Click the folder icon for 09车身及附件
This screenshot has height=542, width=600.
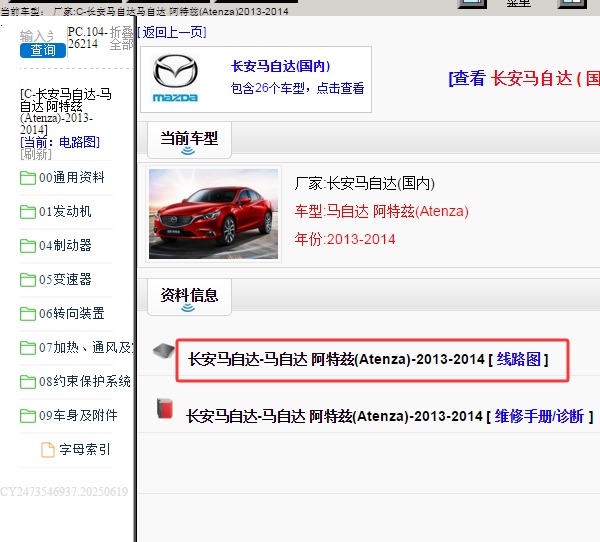pyautogui.click(x=28, y=416)
